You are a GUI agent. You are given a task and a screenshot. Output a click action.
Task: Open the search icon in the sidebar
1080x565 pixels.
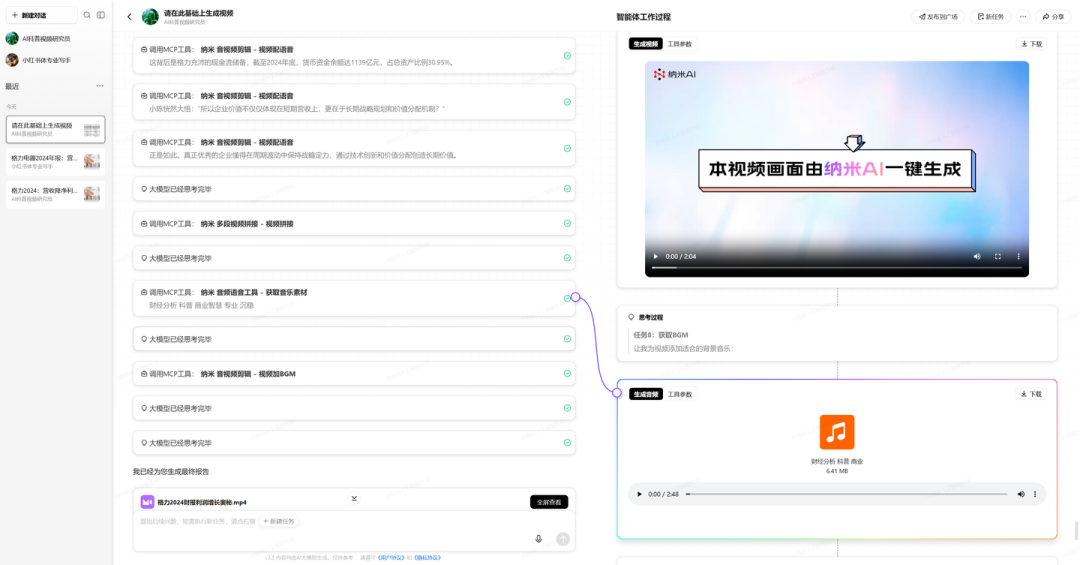tap(87, 15)
